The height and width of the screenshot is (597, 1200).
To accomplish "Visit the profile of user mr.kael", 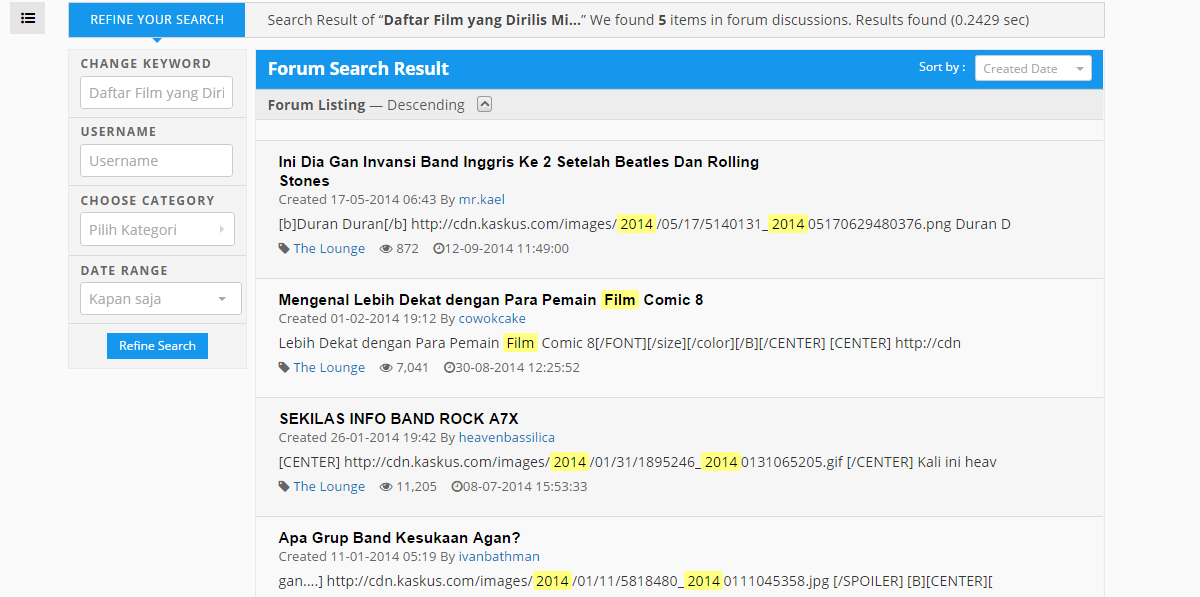I will 482,199.
